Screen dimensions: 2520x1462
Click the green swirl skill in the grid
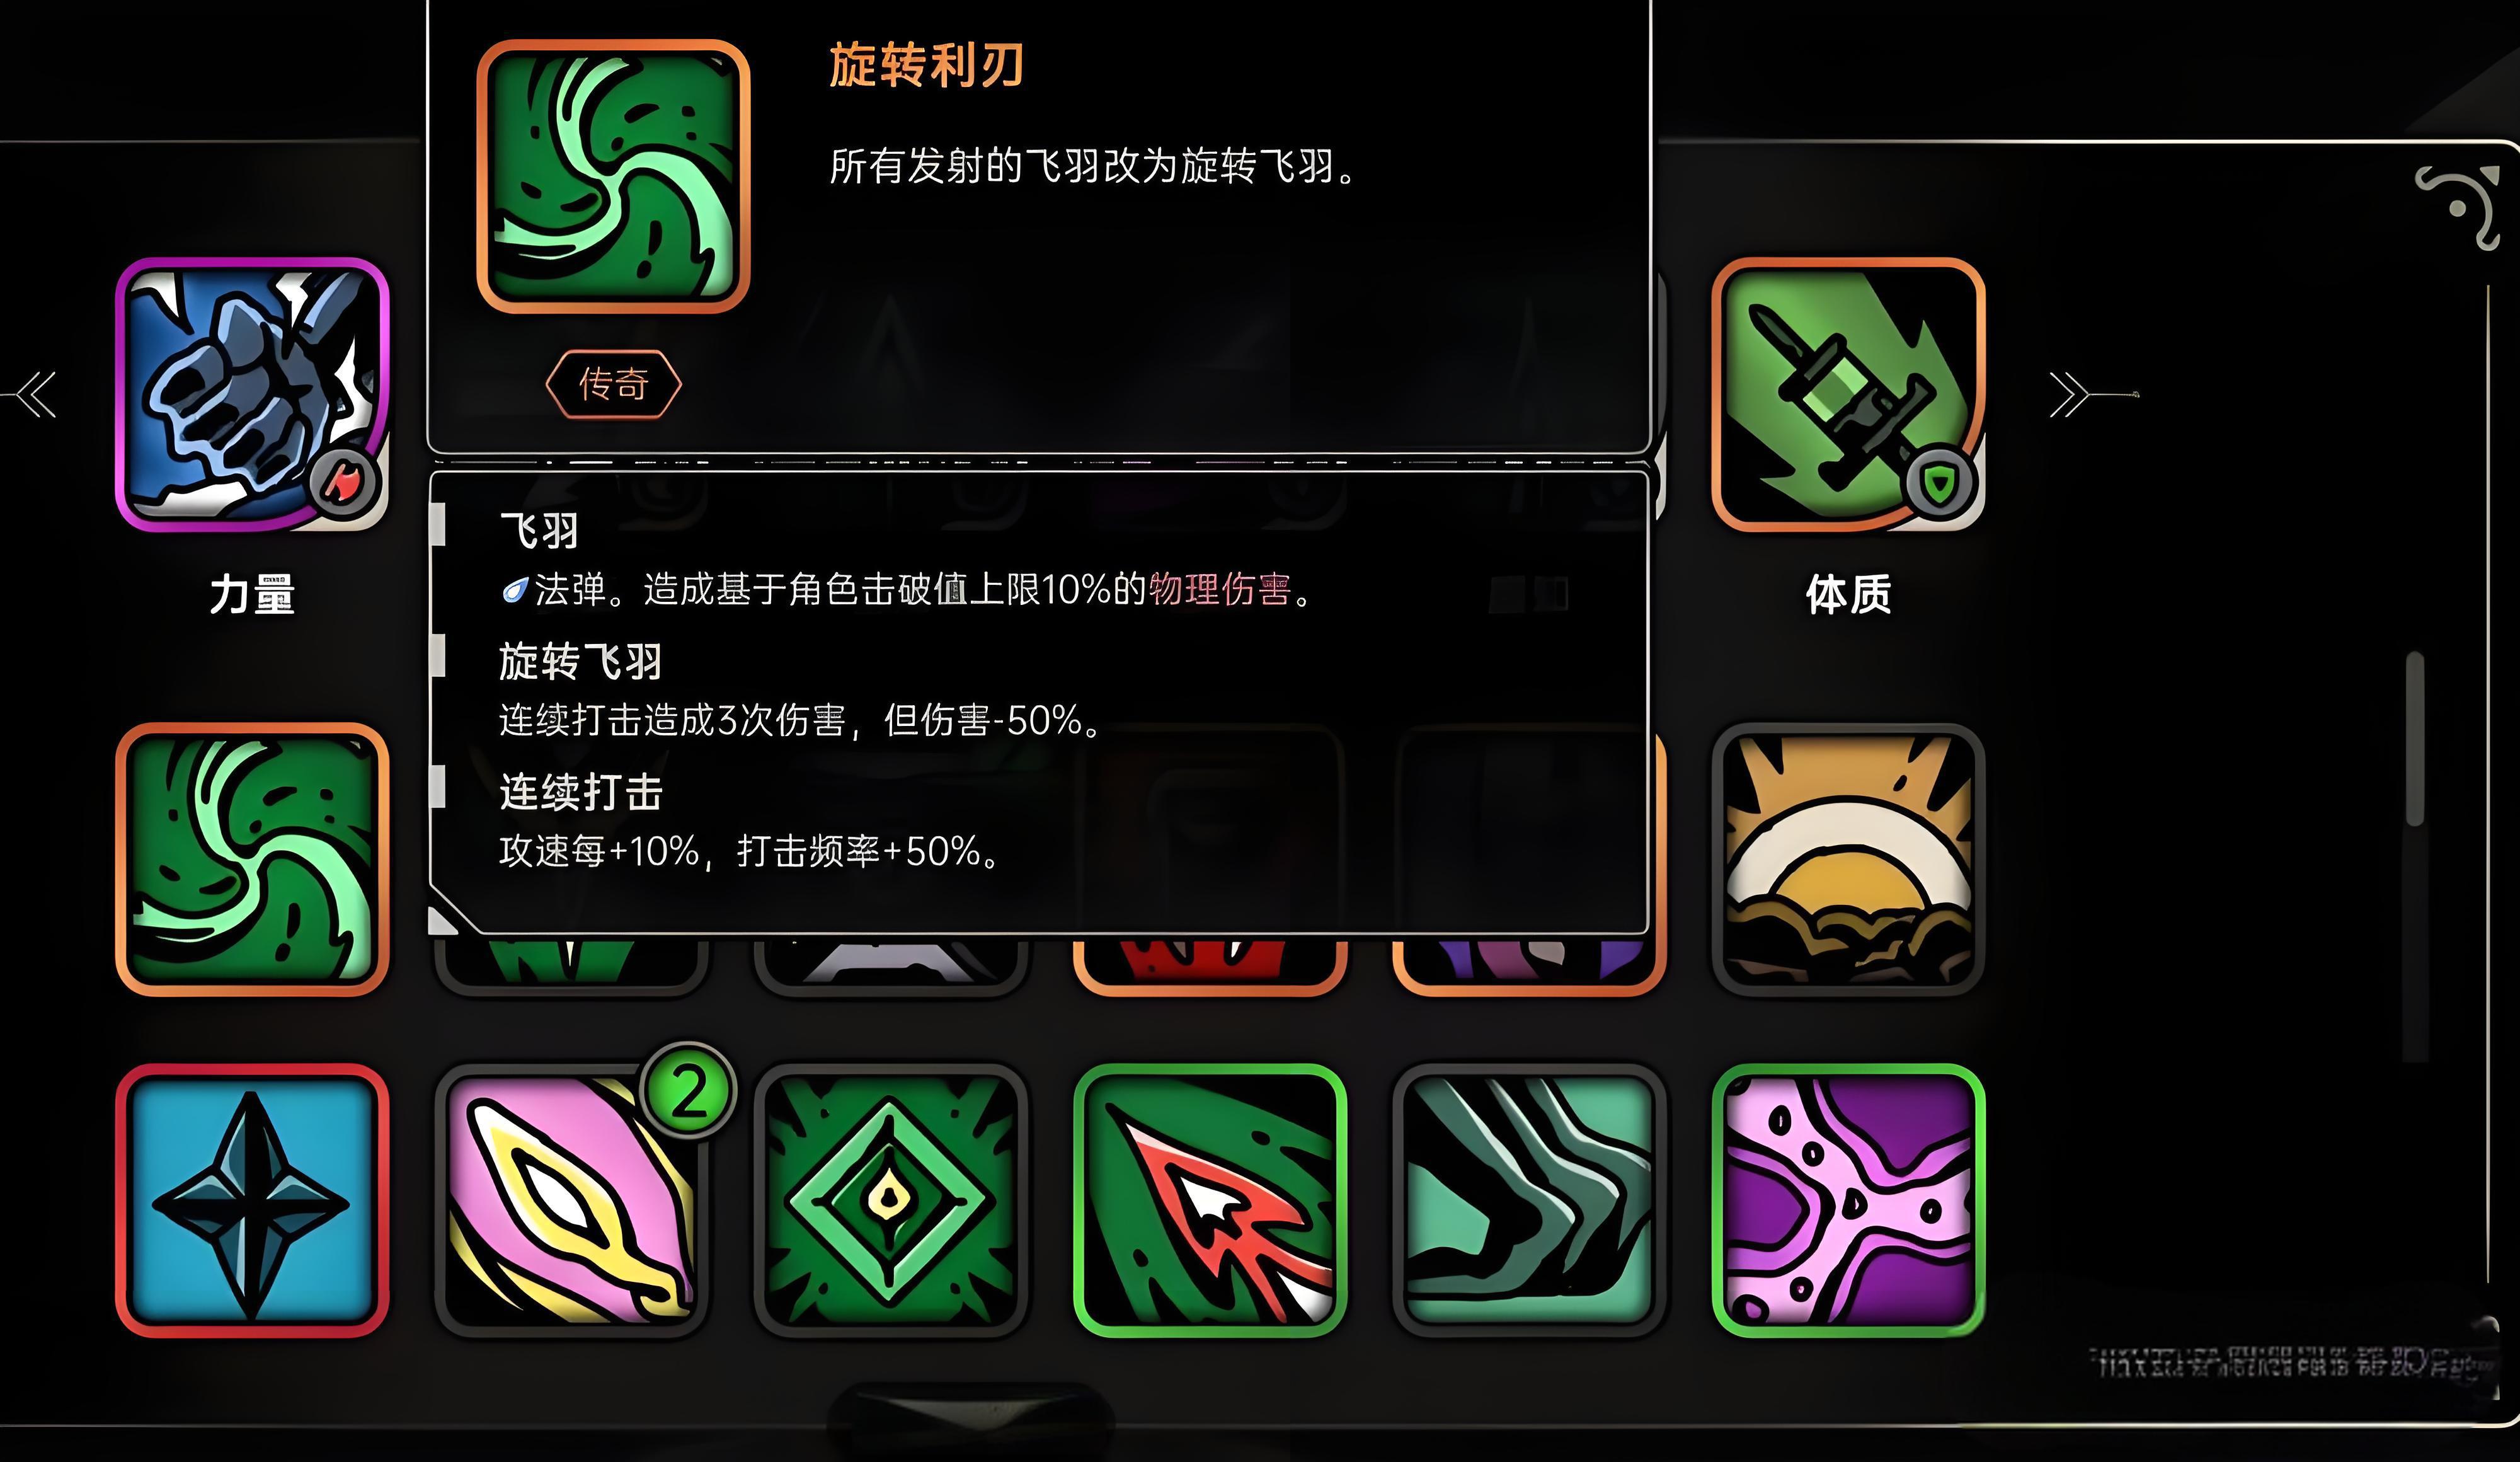tap(252, 859)
